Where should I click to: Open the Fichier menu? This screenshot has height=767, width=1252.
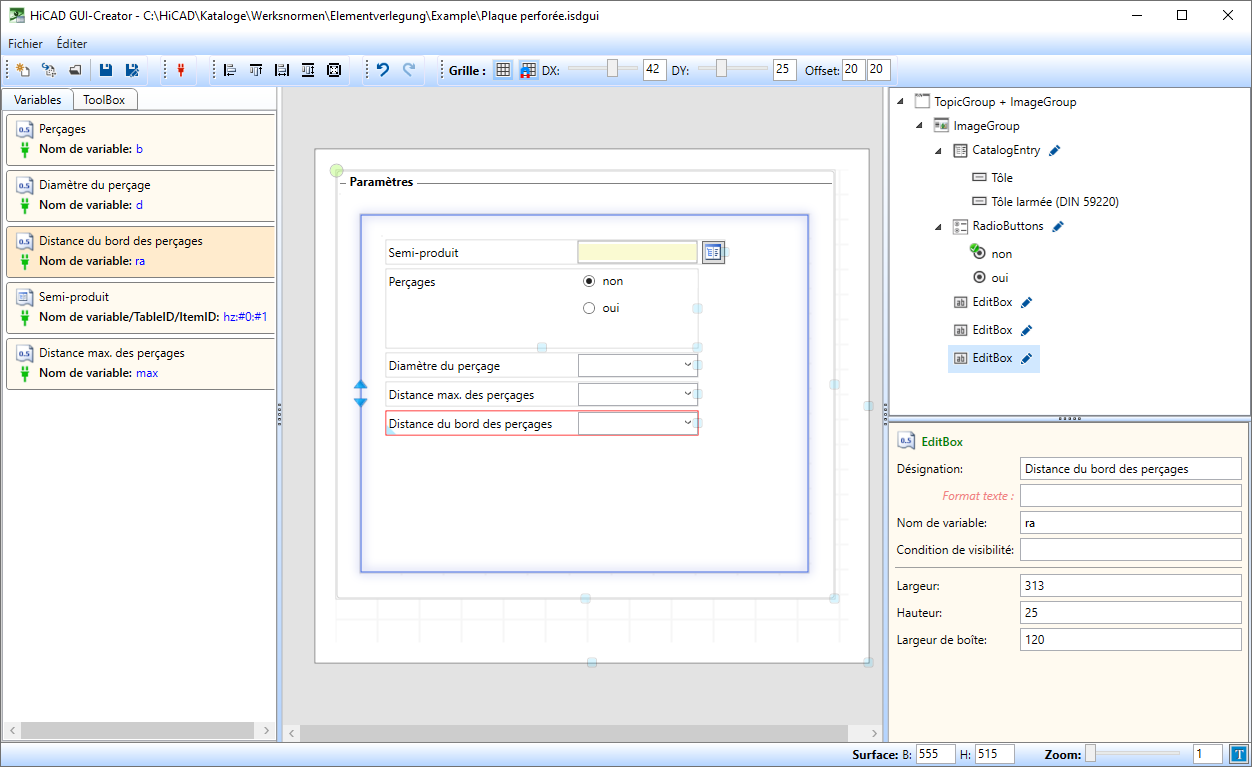[25, 44]
